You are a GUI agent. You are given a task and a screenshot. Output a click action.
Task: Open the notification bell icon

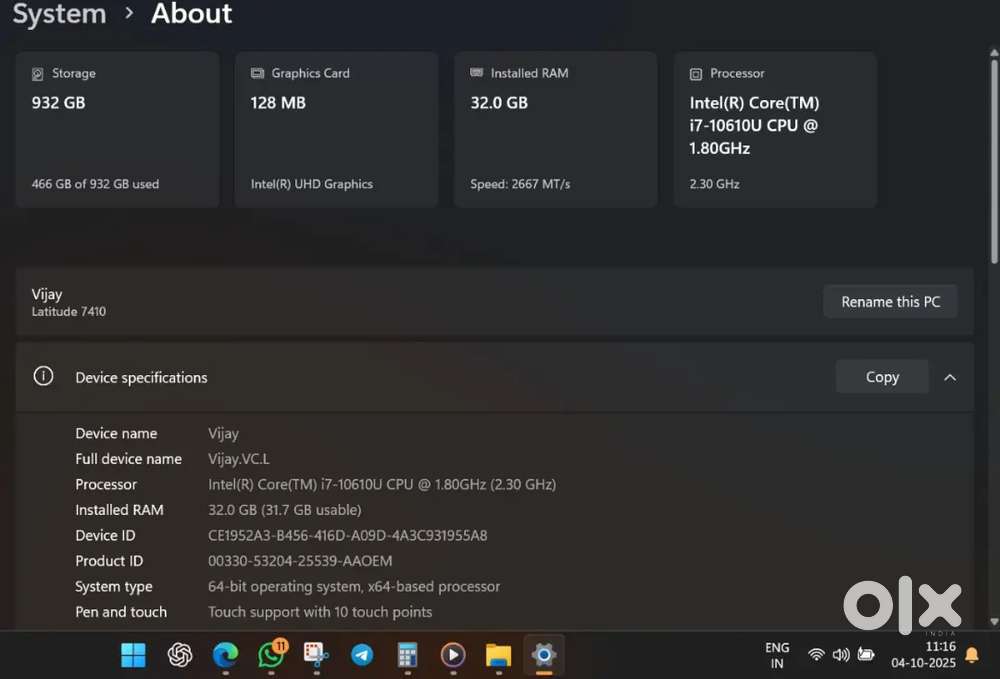click(971, 655)
